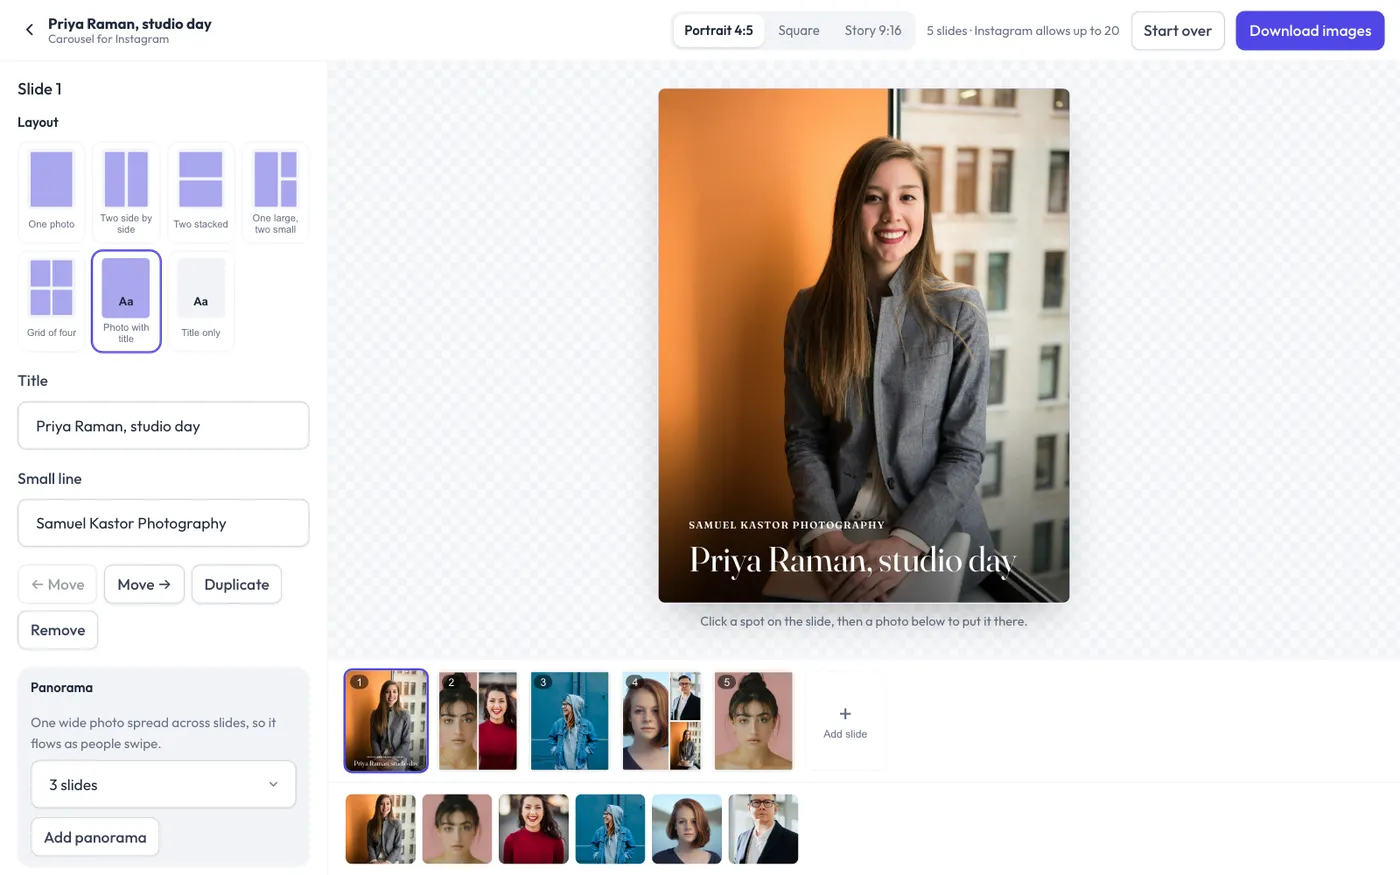This screenshot has width=1400, height=875.
Task: Select the man with glasses photo
Action: pyautogui.click(x=764, y=829)
